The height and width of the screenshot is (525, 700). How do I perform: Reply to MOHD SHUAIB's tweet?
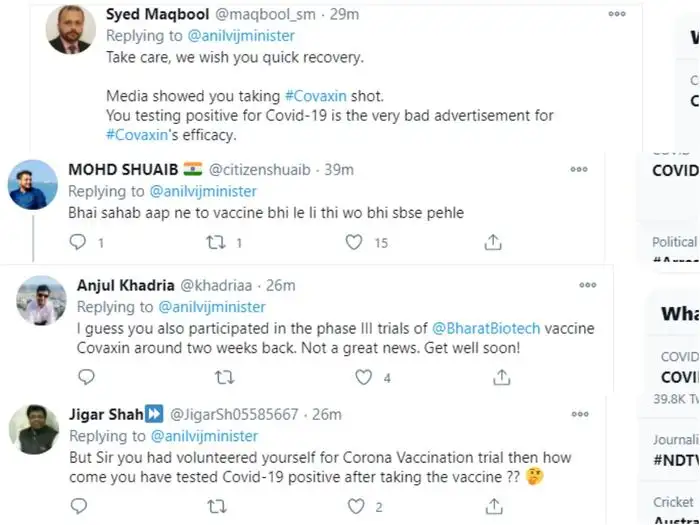(x=79, y=242)
